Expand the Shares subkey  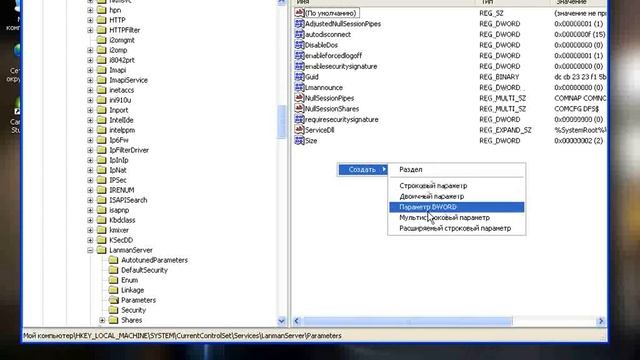pyautogui.click(x=102, y=320)
